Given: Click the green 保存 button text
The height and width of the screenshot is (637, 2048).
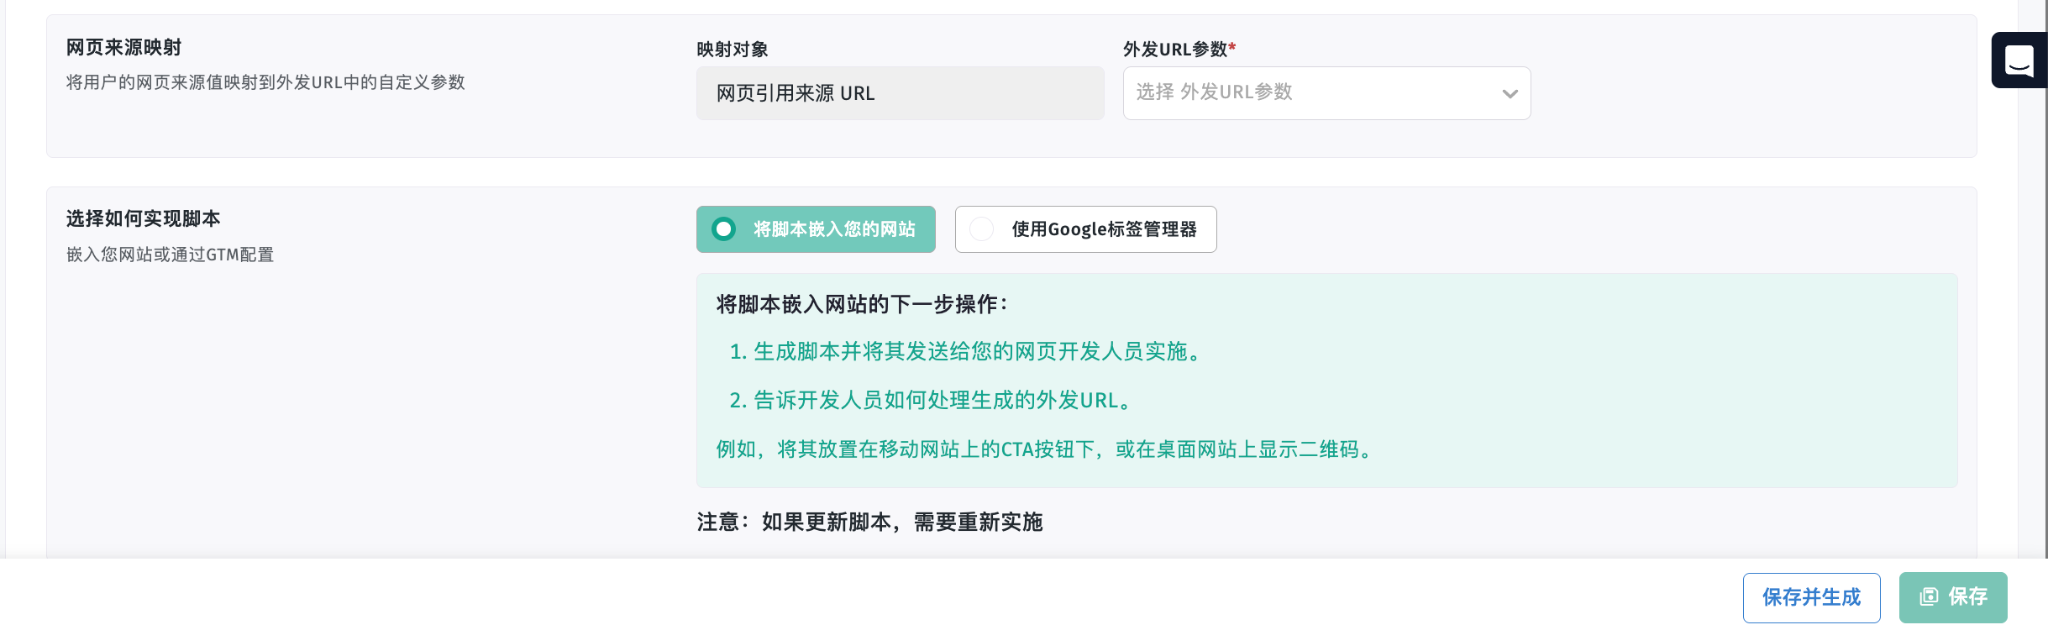Looking at the screenshot, I should (x=1967, y=597).
